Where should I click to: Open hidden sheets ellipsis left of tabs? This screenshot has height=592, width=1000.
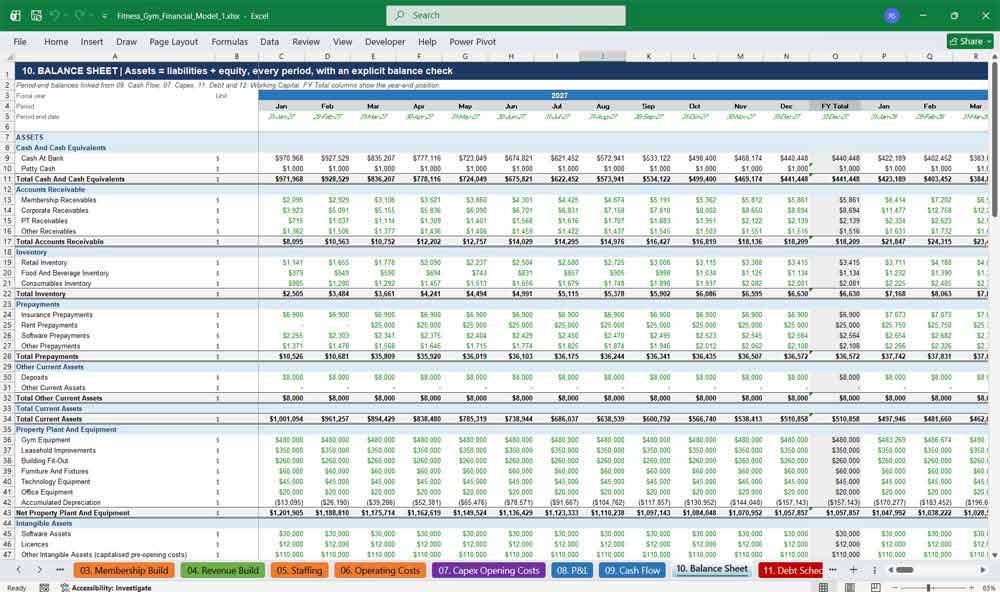click(x=60, y=570)
